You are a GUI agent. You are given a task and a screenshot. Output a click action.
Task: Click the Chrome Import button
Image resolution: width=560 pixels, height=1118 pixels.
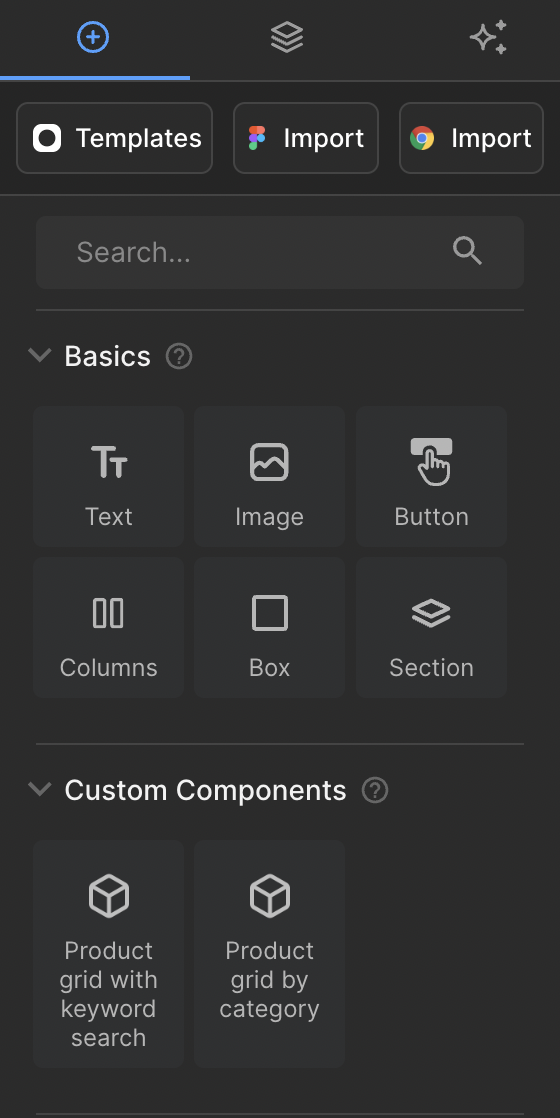[x=471, y=138]
